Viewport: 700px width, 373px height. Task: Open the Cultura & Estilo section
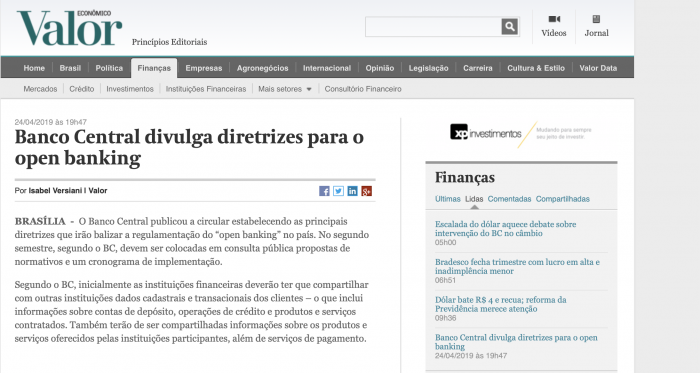[536, 68]
